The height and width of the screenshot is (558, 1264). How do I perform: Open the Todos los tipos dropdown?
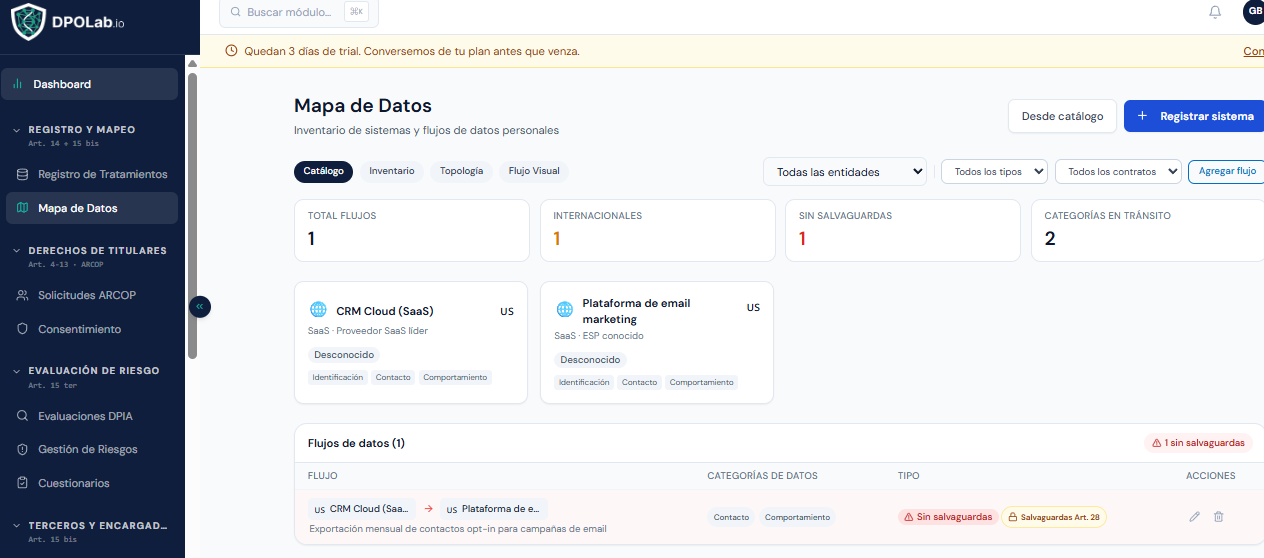[x=994, y=172]
